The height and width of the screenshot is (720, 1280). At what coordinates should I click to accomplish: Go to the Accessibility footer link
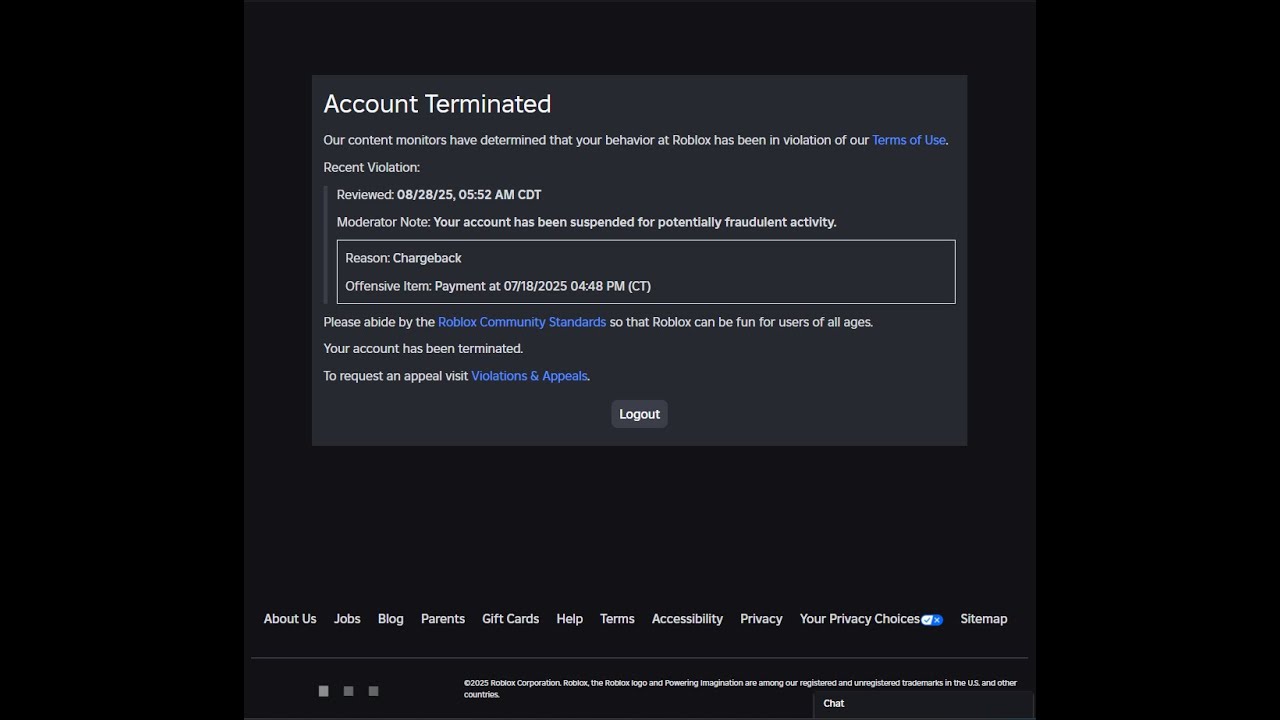click(687, 619)
